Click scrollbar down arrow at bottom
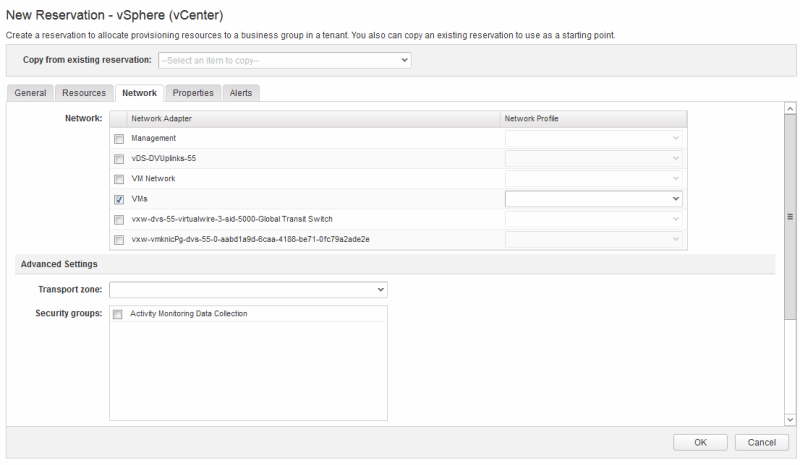800x465 pixels. [790, 419]
